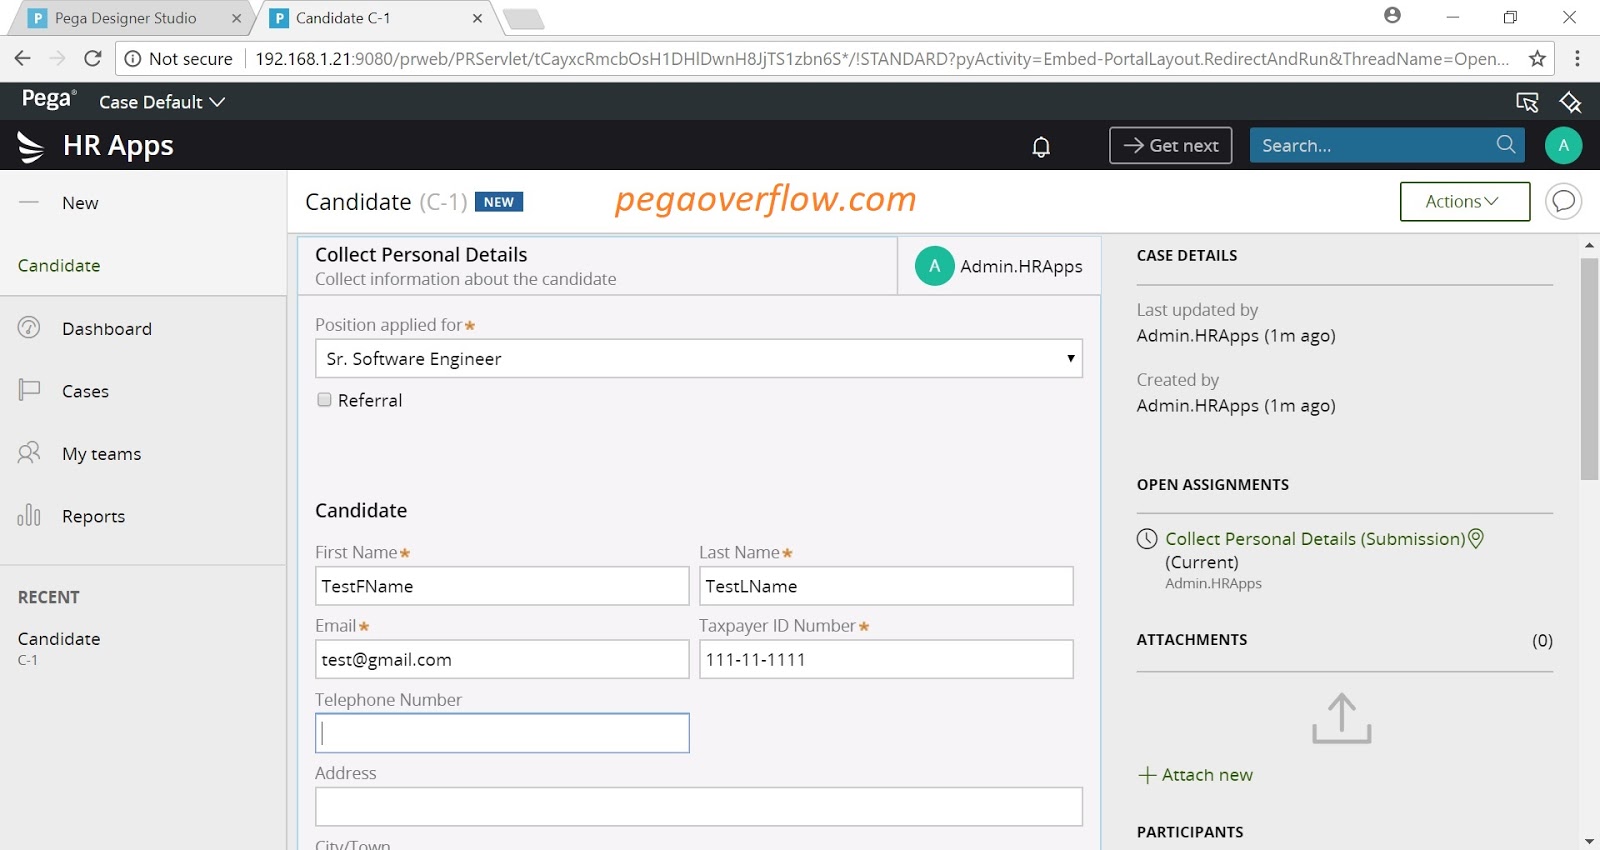The image size is (1600, 850).
Task: Click Admin.HRApps avatar in assignment header
Action: [934, 266]
